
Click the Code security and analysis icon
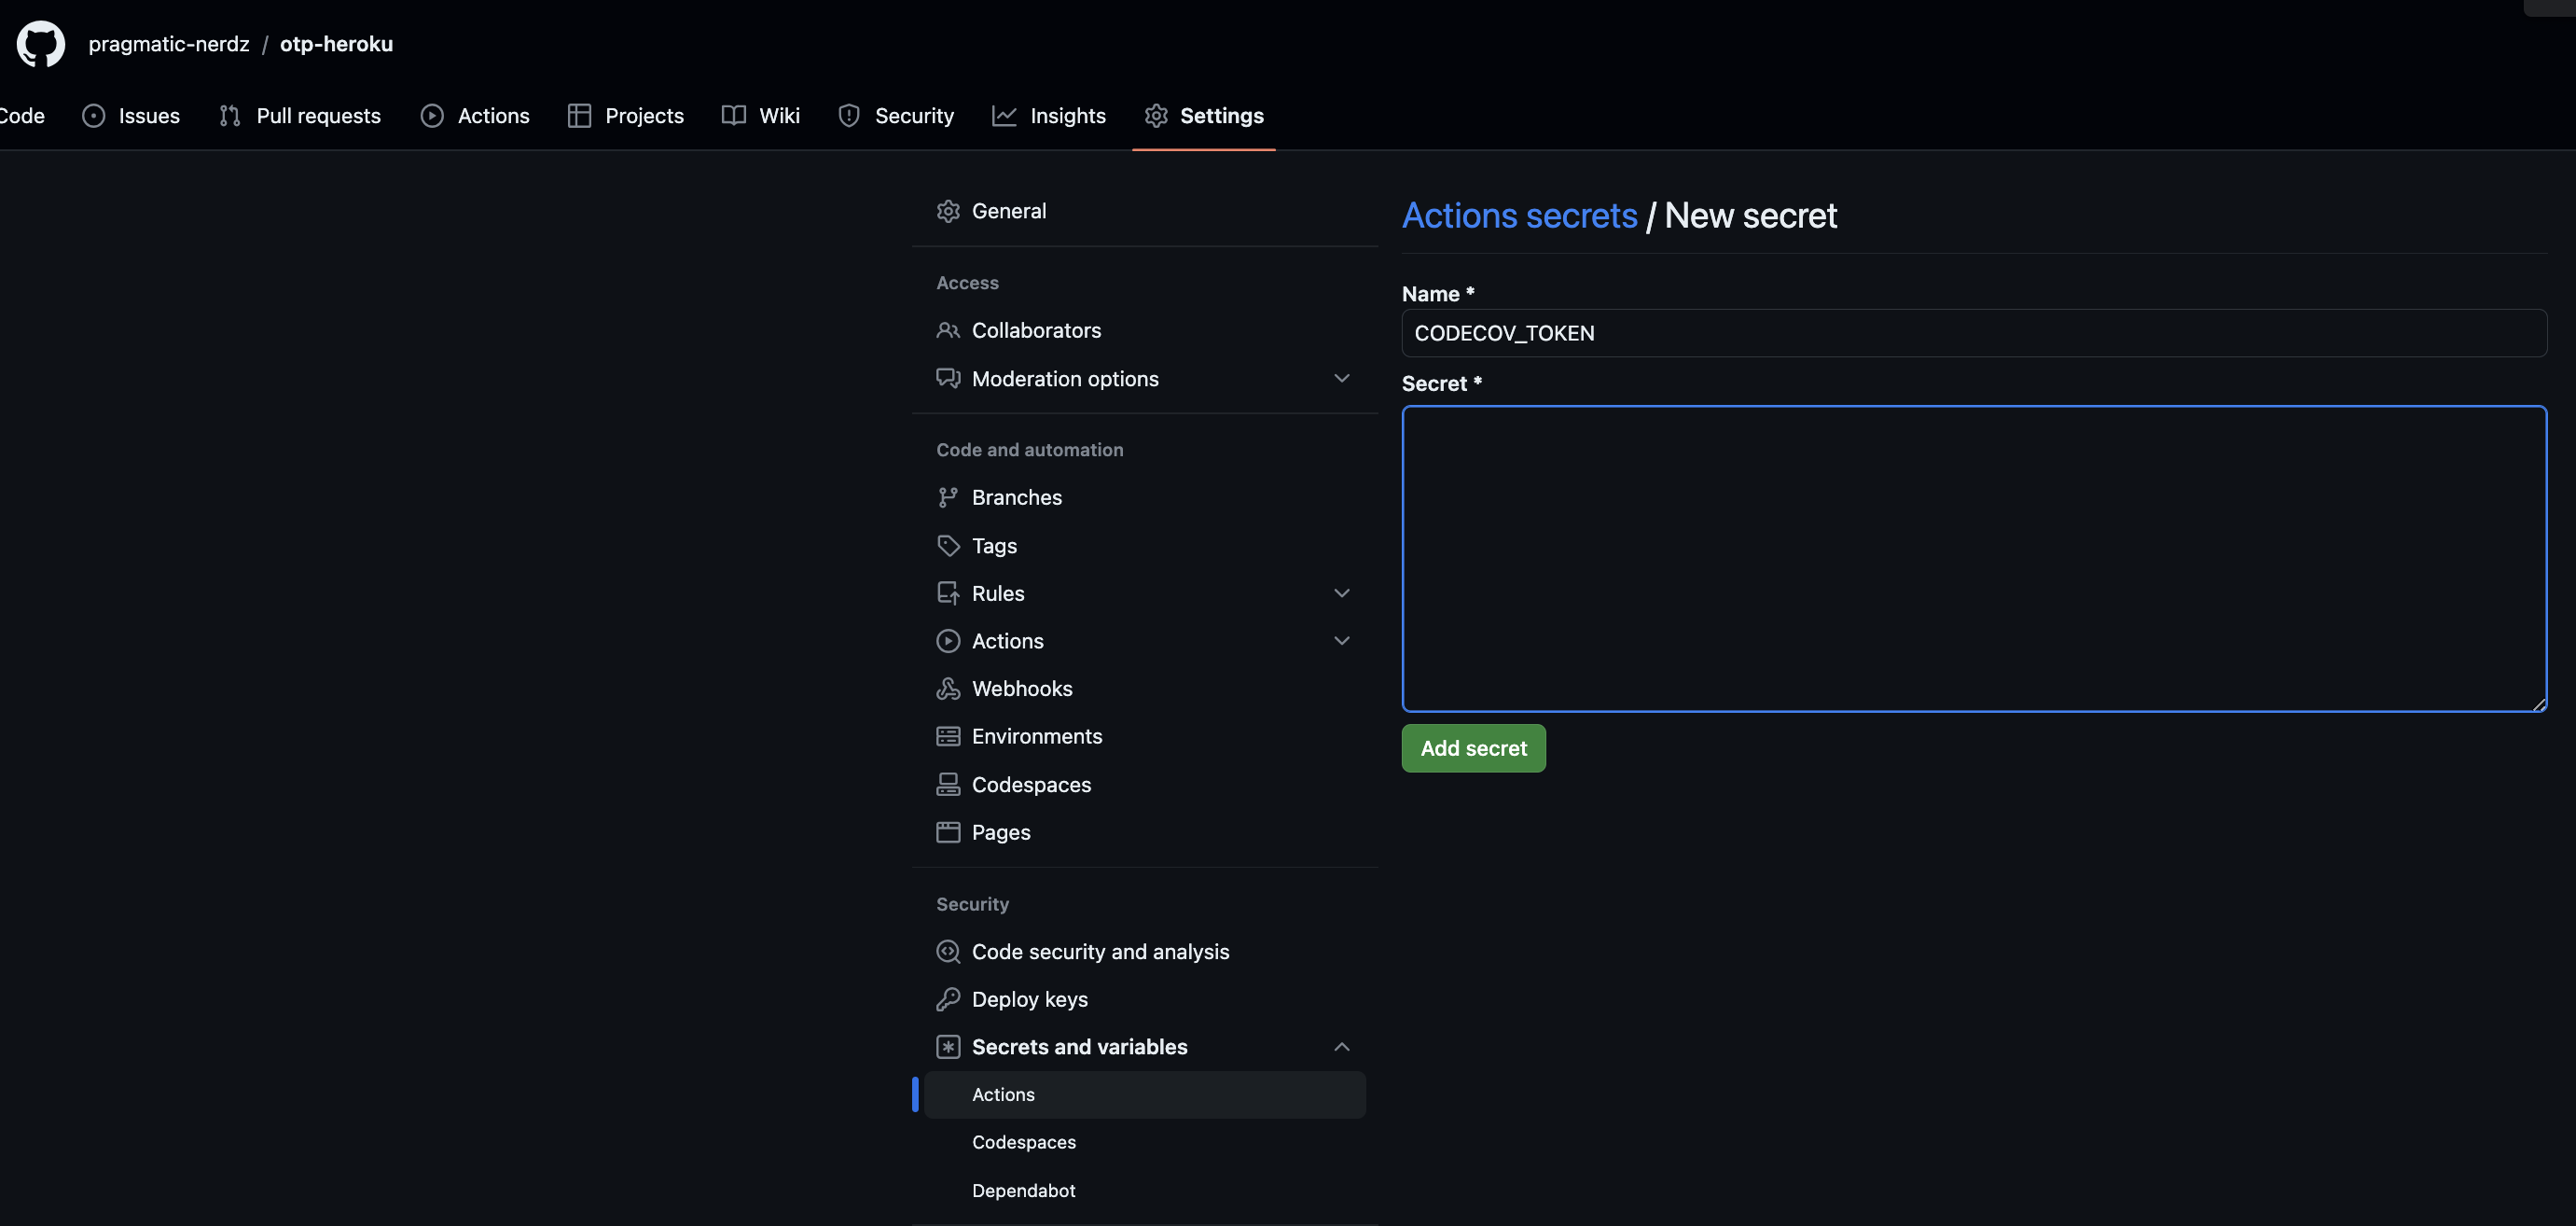click(947, 951)
